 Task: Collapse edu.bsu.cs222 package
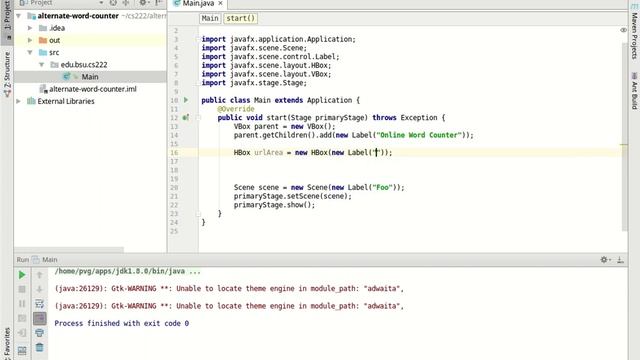tap(42, 64)
